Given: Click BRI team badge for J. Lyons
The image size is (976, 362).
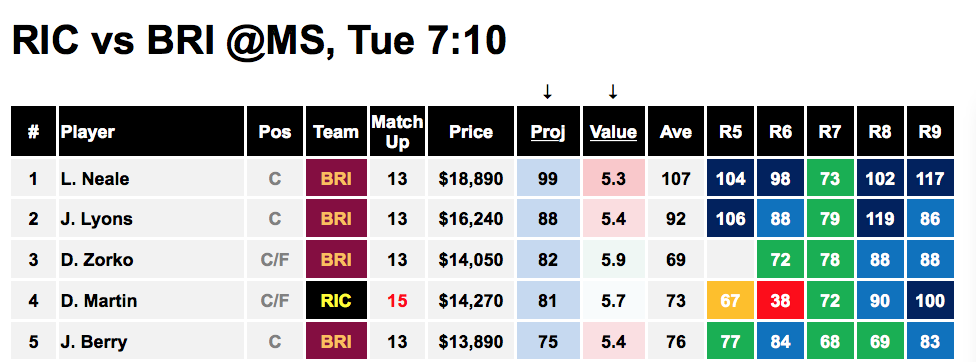Looking at the screenshot, I should 336,220.
